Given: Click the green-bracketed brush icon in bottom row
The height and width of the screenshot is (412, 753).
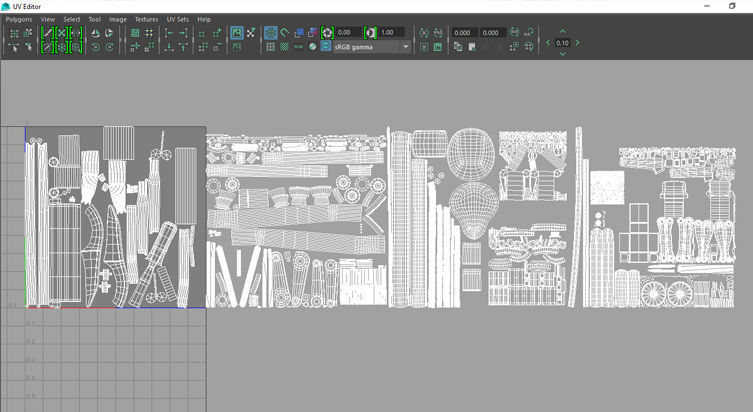Looking at the screenshot, I should click(x=47, y=47).
